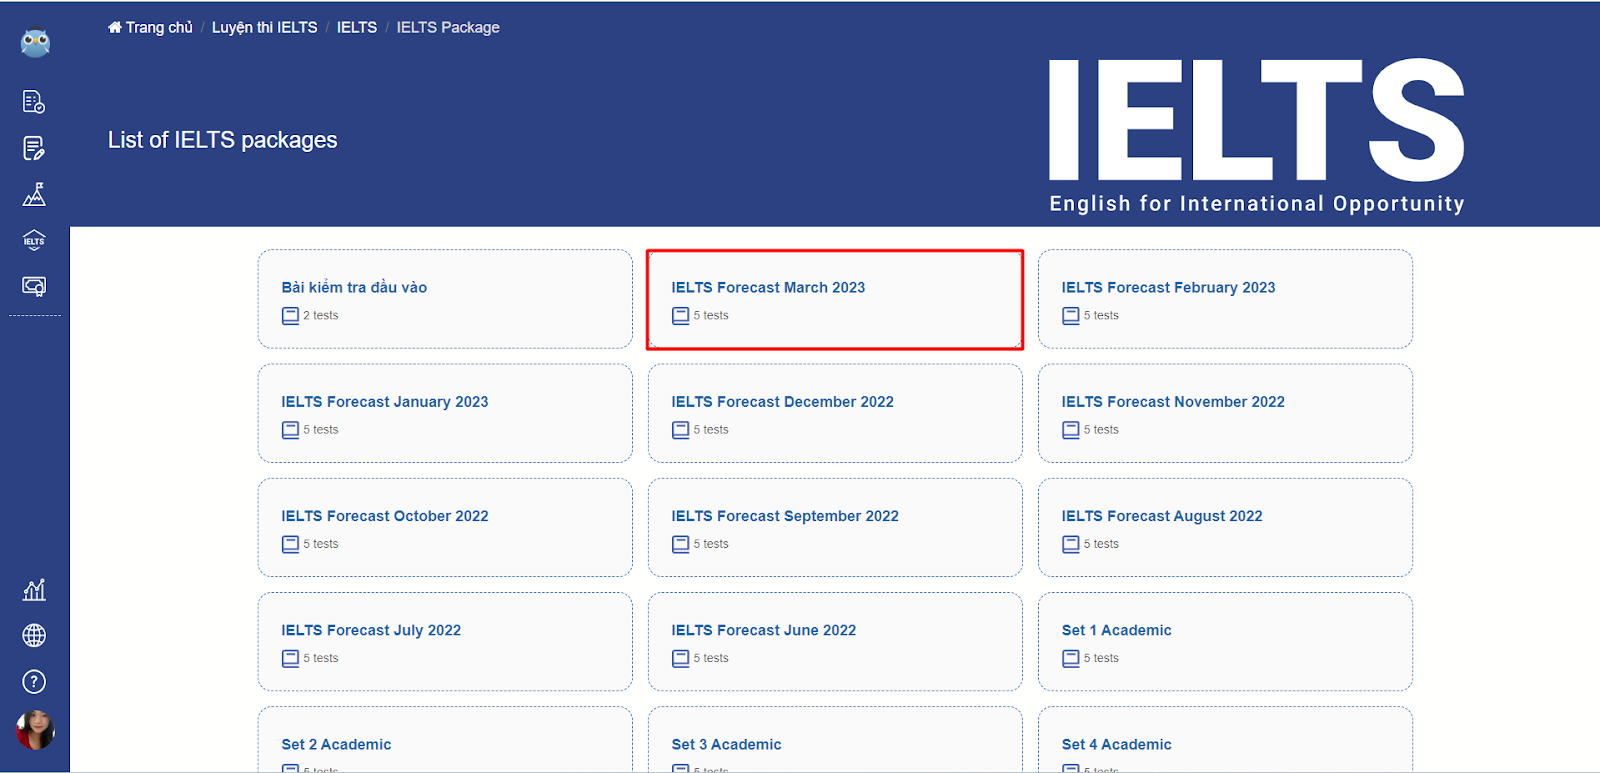1600x773 pixels.
Task: Open Set 3 Academic package
Action: [x=835, y=740]
